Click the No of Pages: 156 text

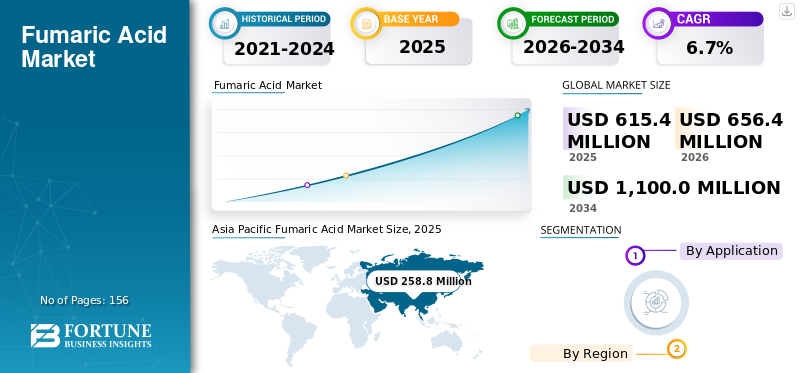(x=84, y=300)
